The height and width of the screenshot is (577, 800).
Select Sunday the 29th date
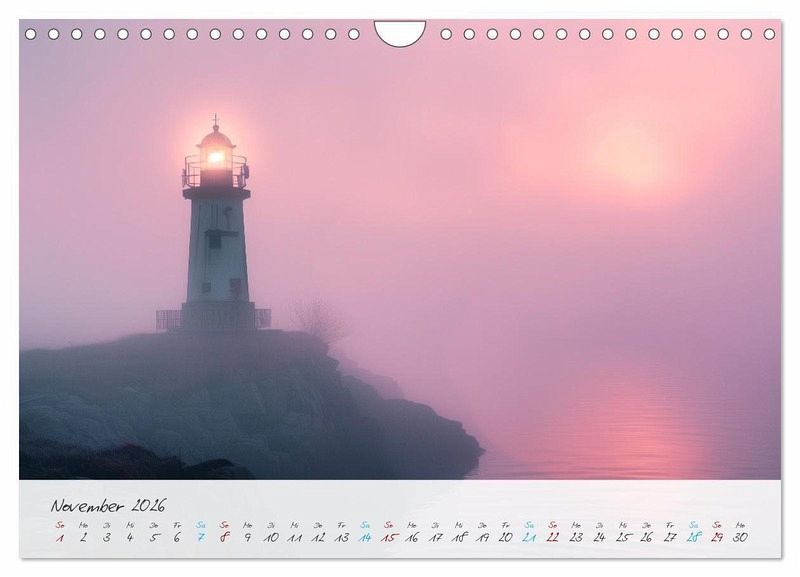(717, 537)
